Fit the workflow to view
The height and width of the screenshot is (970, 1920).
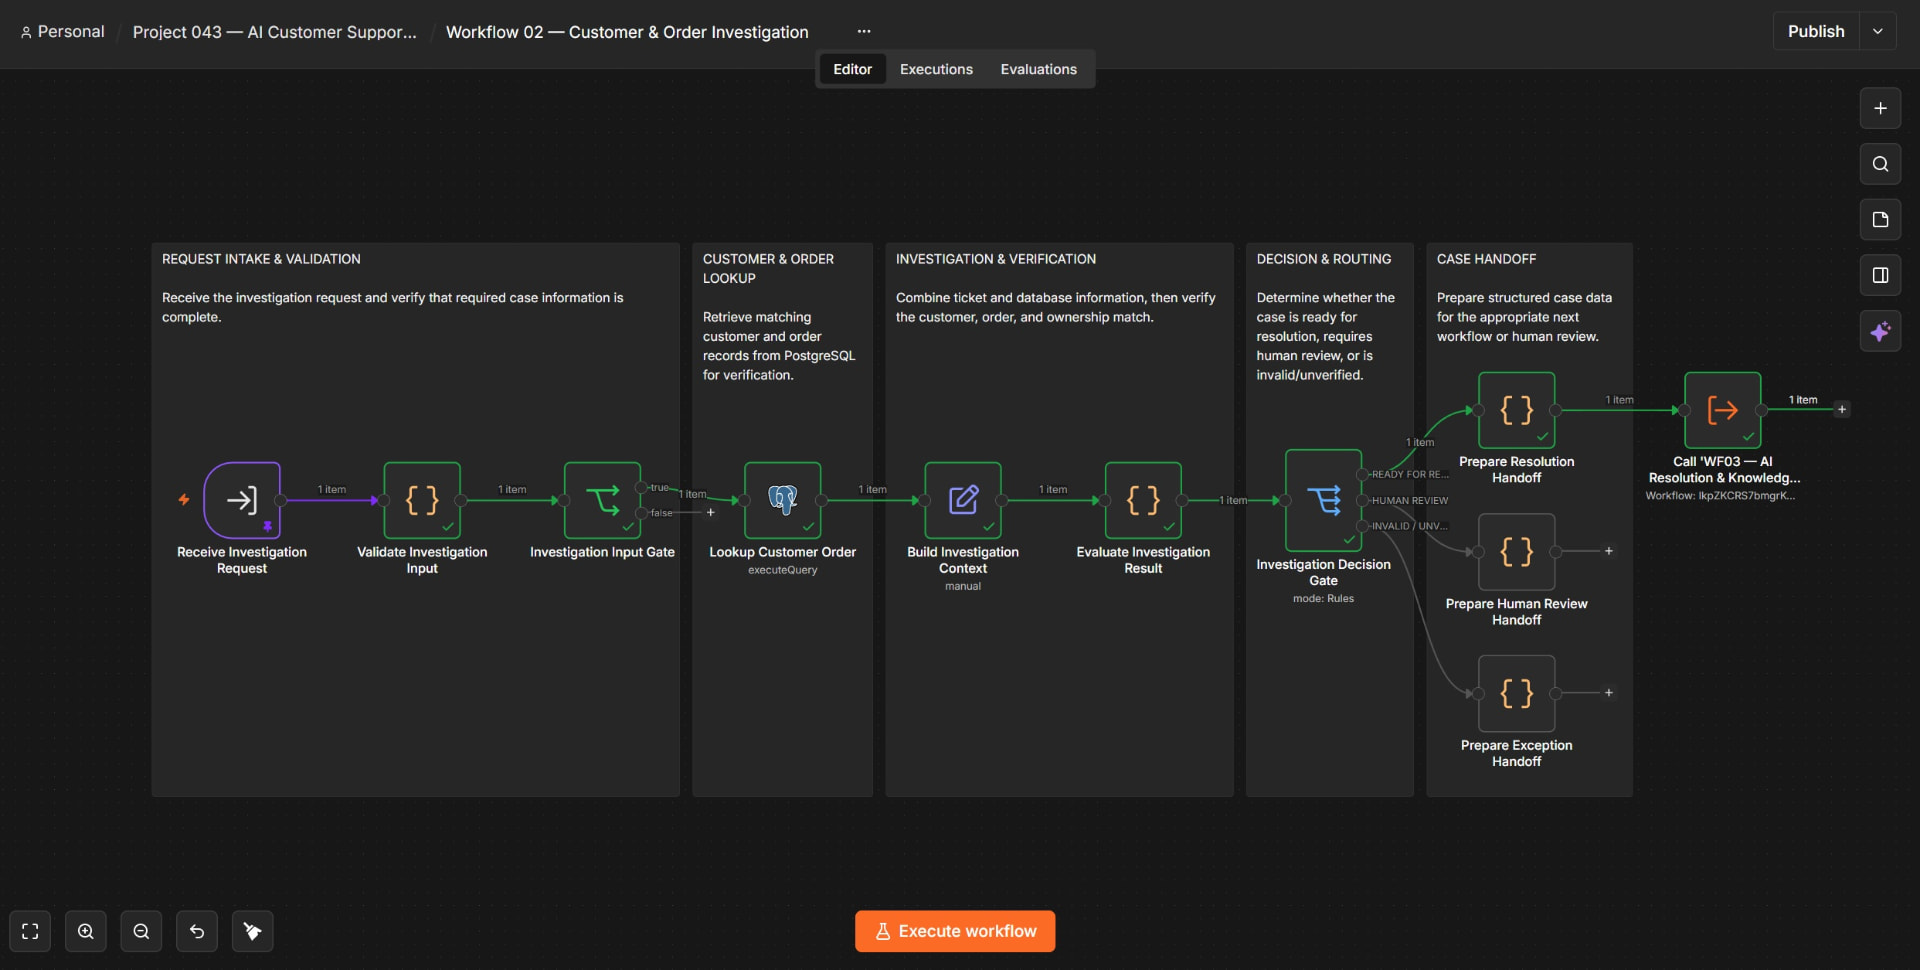(x=30, y=932)
